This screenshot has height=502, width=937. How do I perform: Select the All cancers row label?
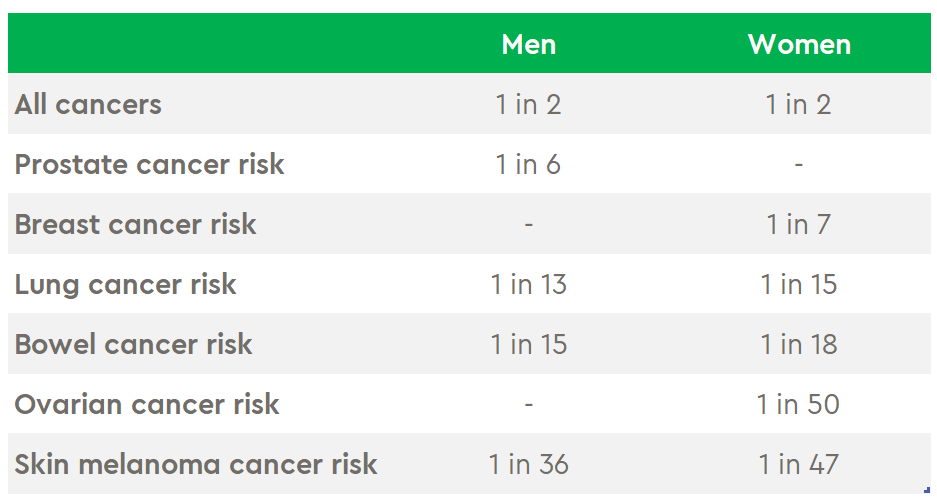pyautogui.click(x=88, y=105)
